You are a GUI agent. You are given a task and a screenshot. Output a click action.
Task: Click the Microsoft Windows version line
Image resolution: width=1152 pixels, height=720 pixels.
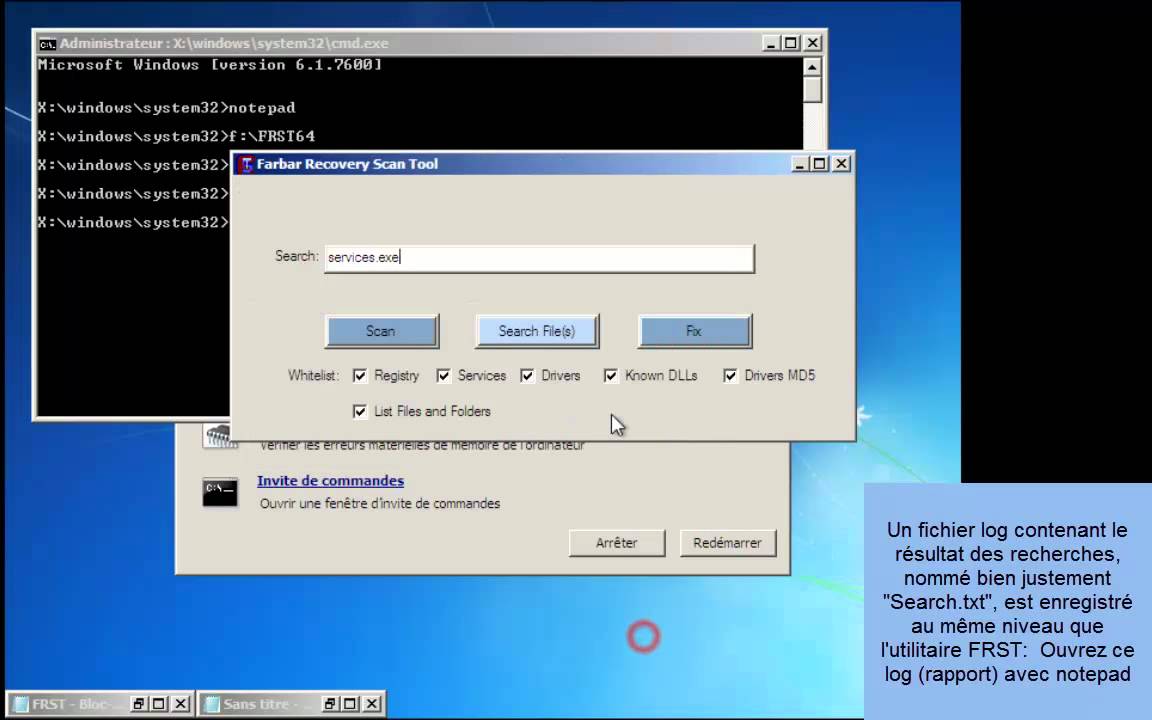tap(210, 65)
